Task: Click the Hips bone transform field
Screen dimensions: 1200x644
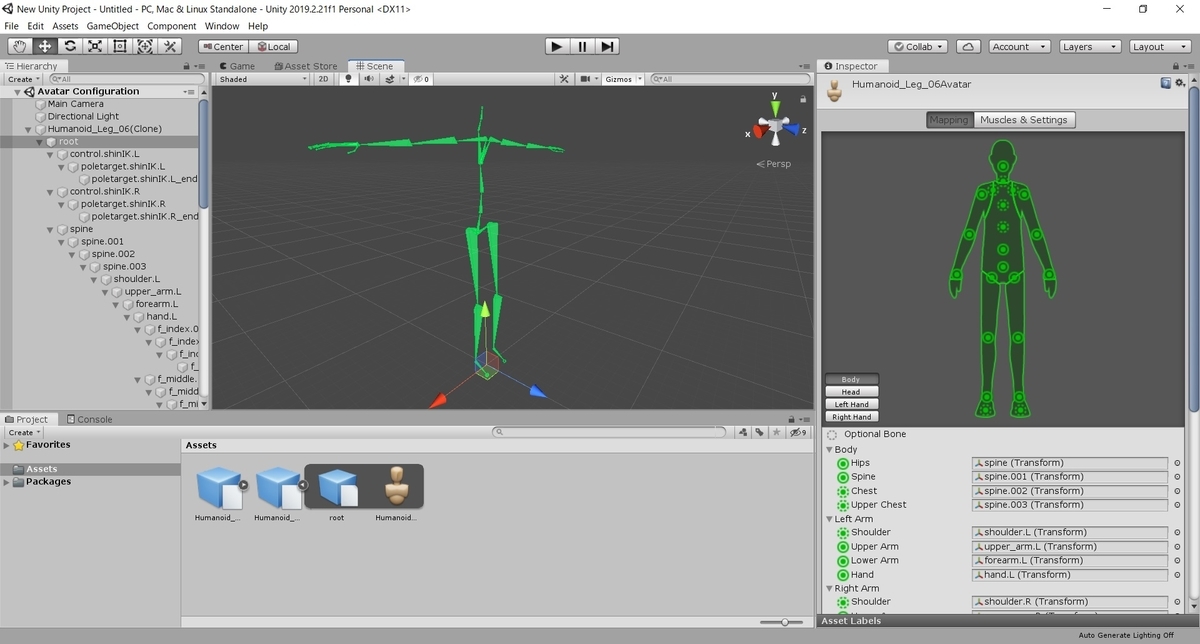Action: pos(1069,463)
